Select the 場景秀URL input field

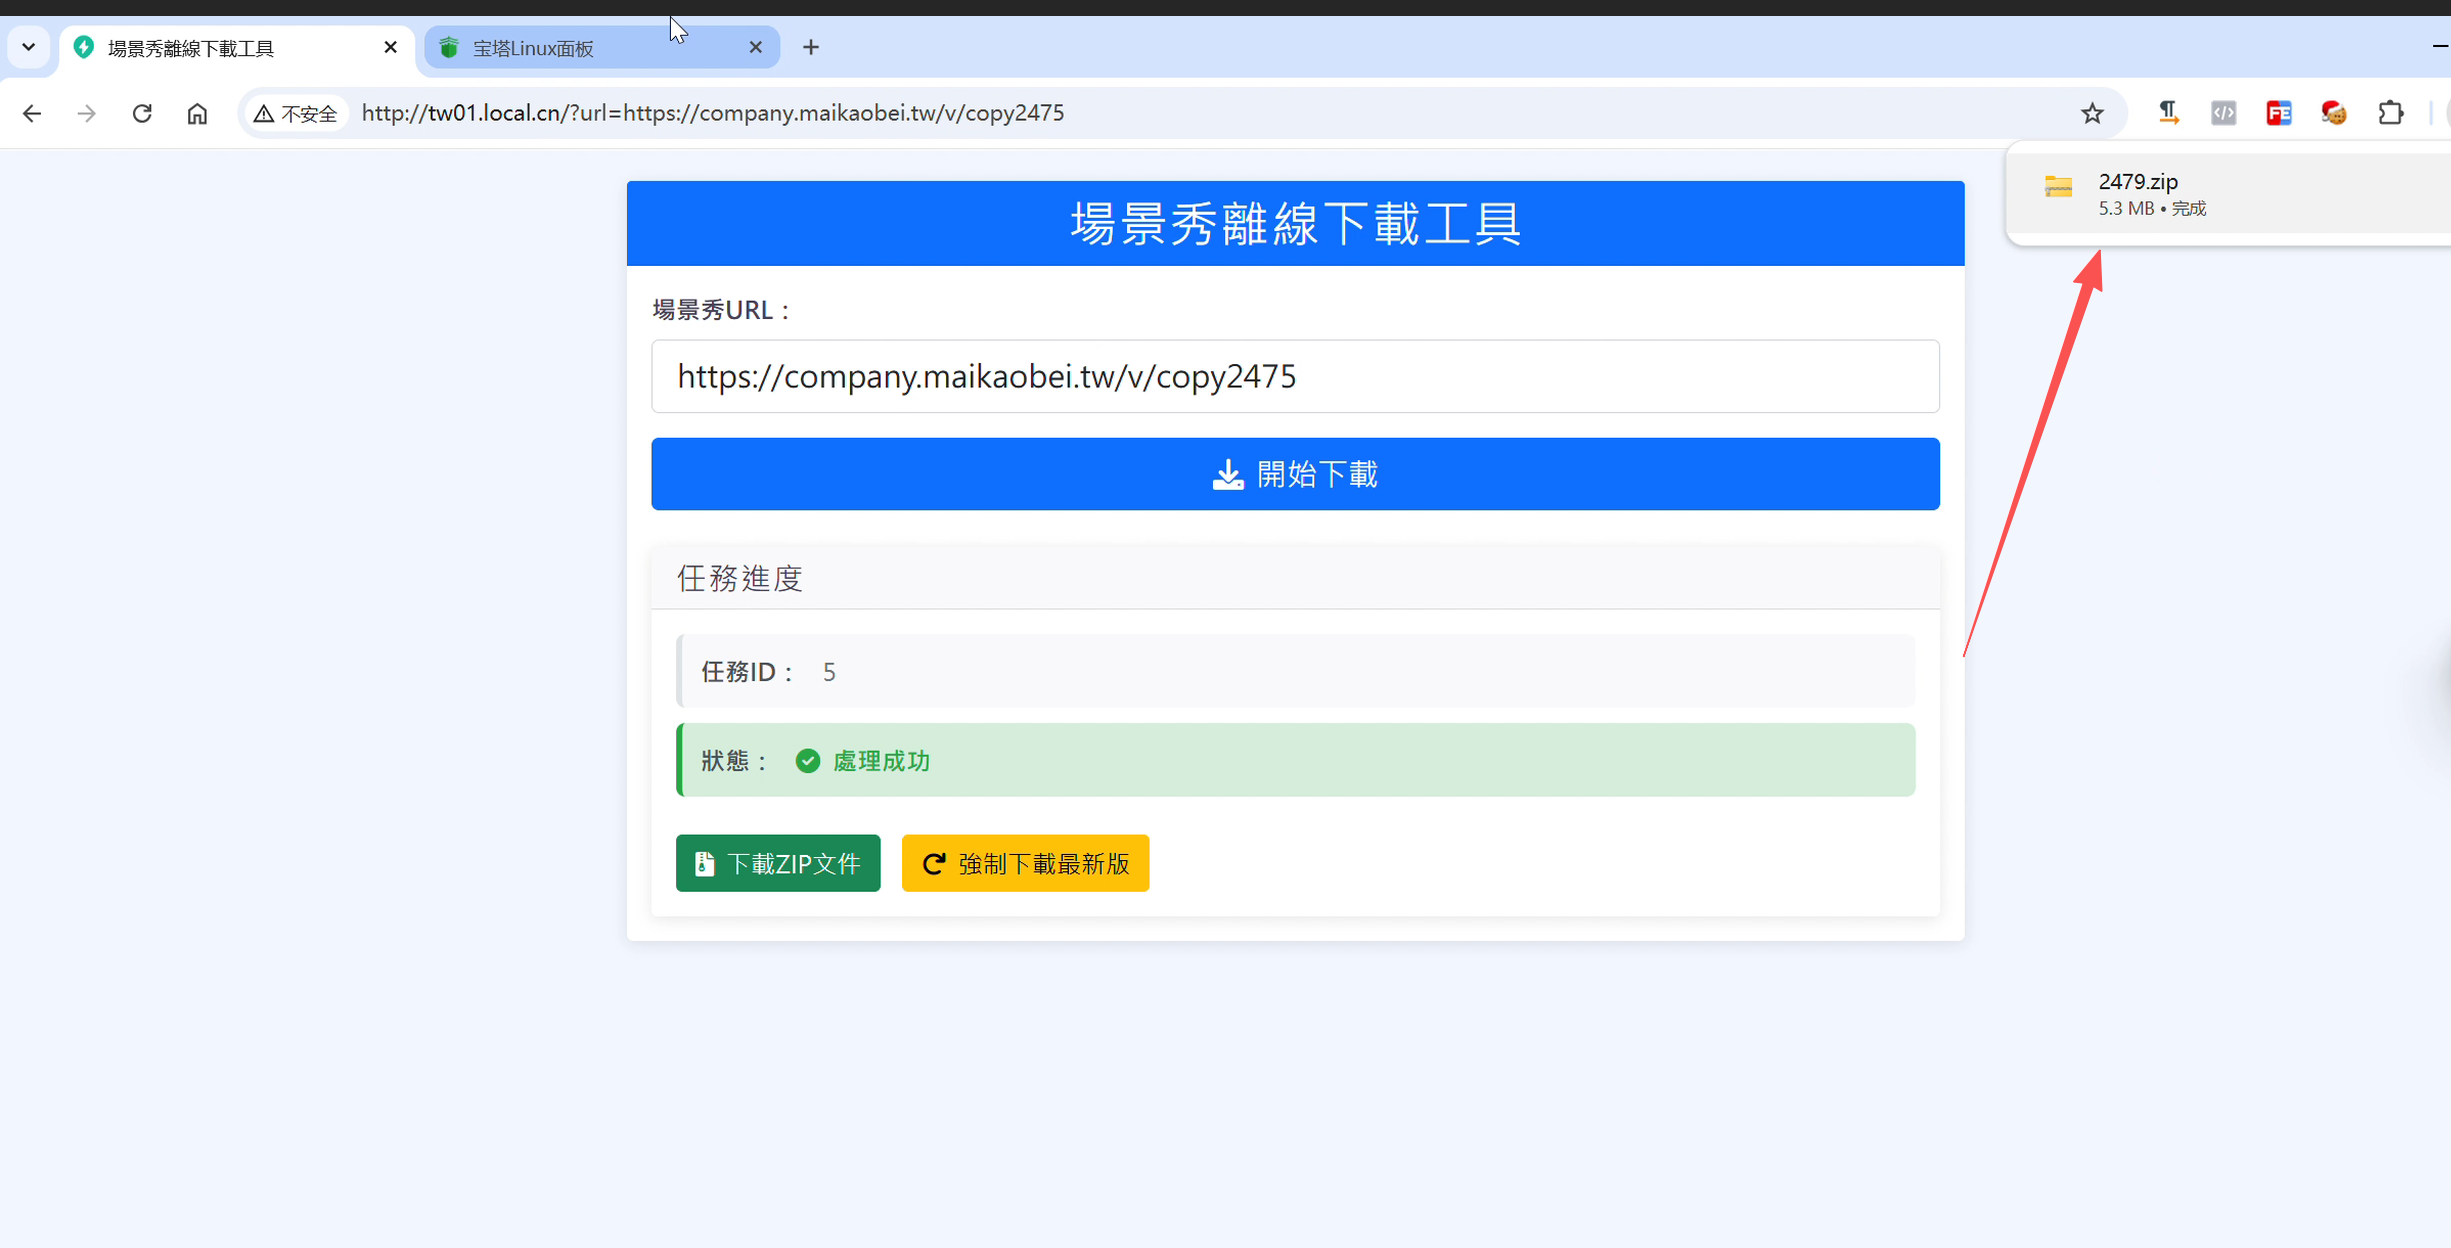click(1294, 376)
